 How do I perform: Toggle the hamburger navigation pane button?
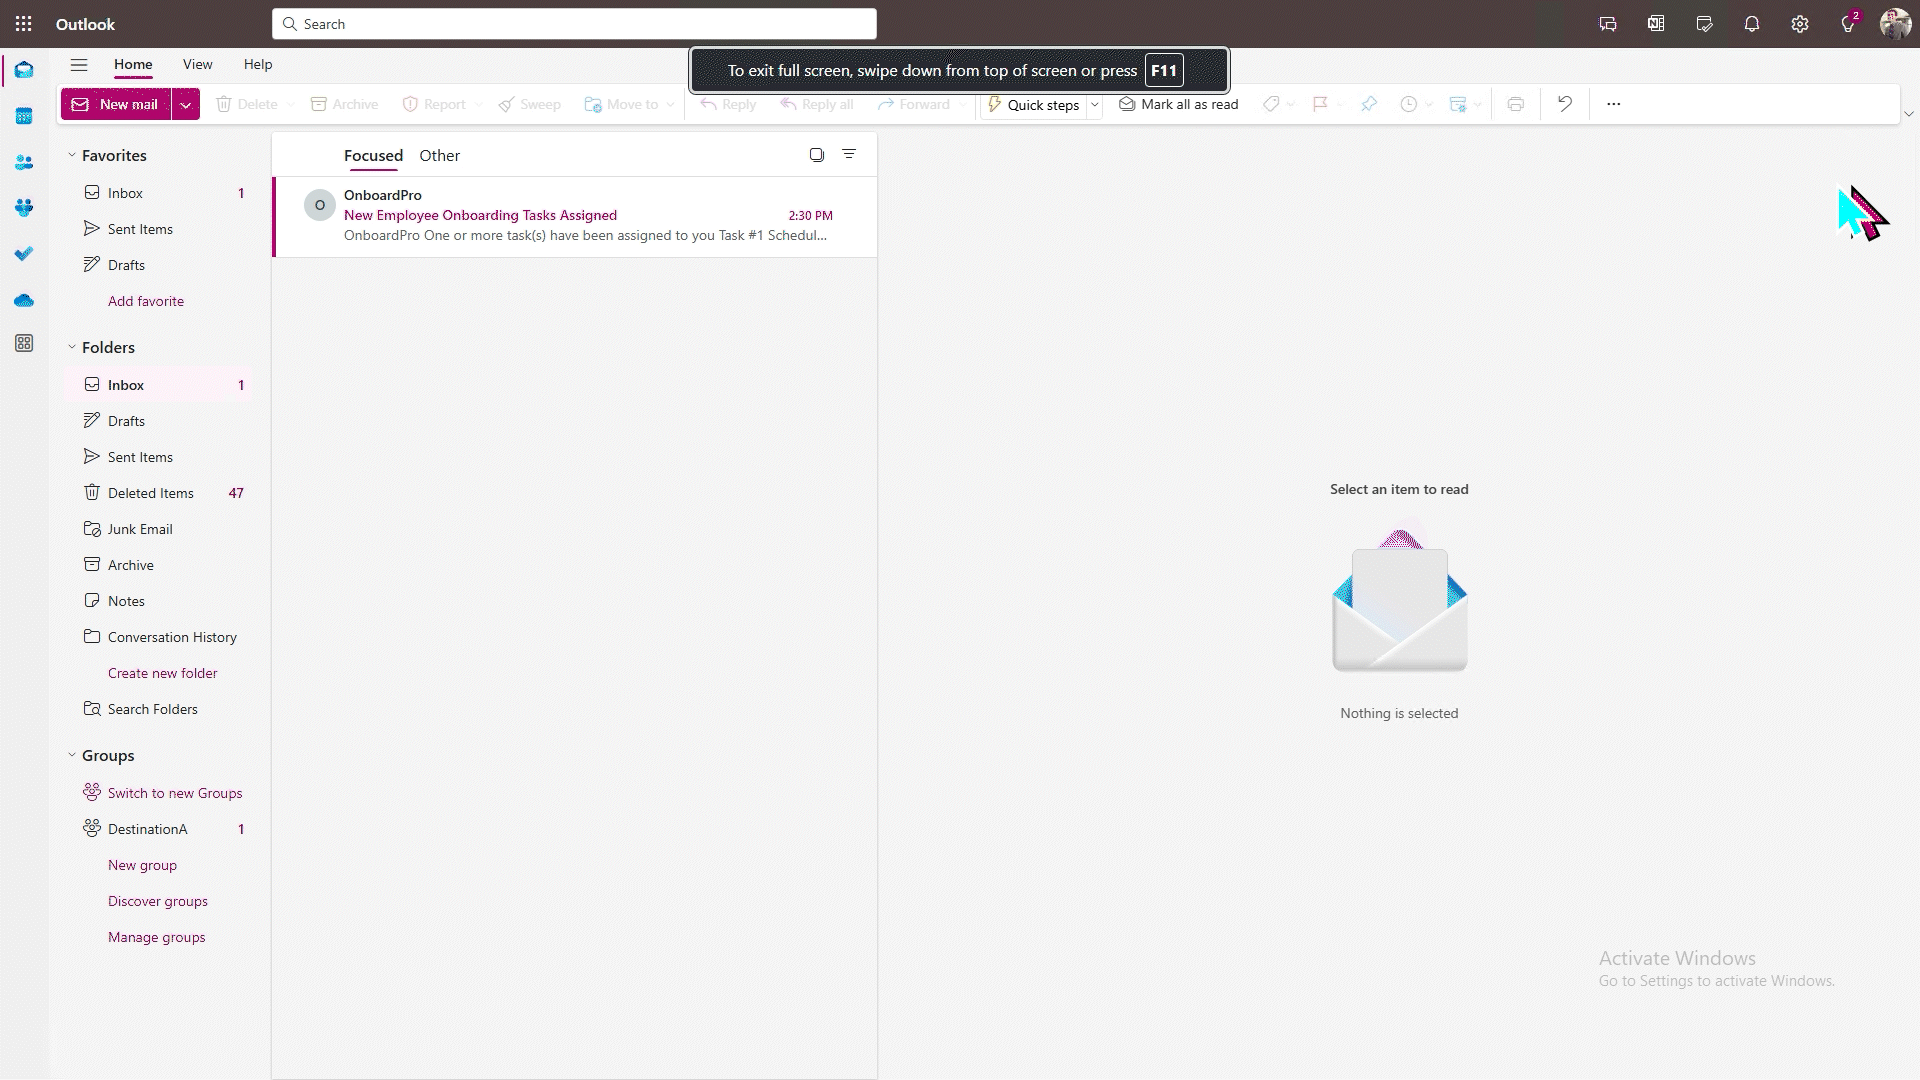click(x=79, y=65)
